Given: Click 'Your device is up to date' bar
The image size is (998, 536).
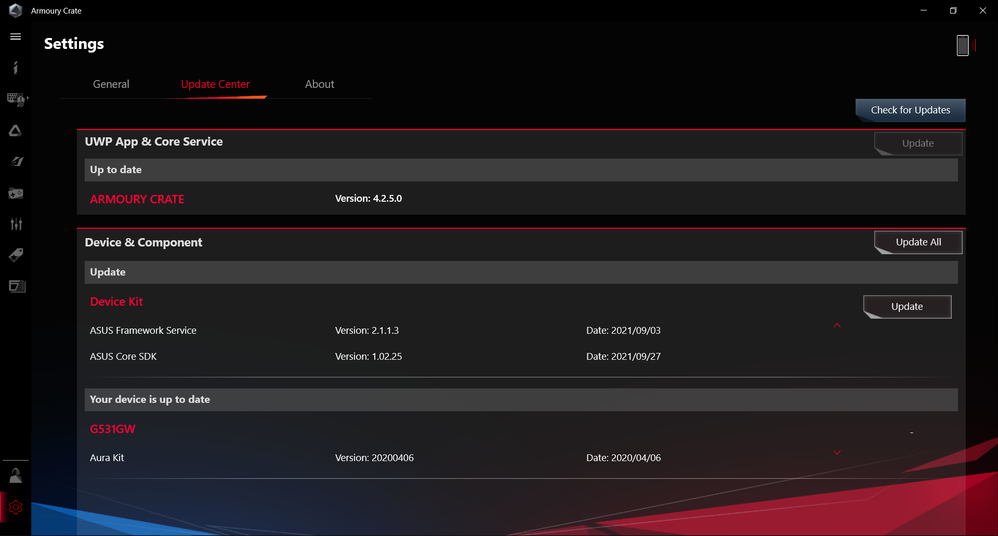Looking at the screenshot, I should click(x=521, y=400).
